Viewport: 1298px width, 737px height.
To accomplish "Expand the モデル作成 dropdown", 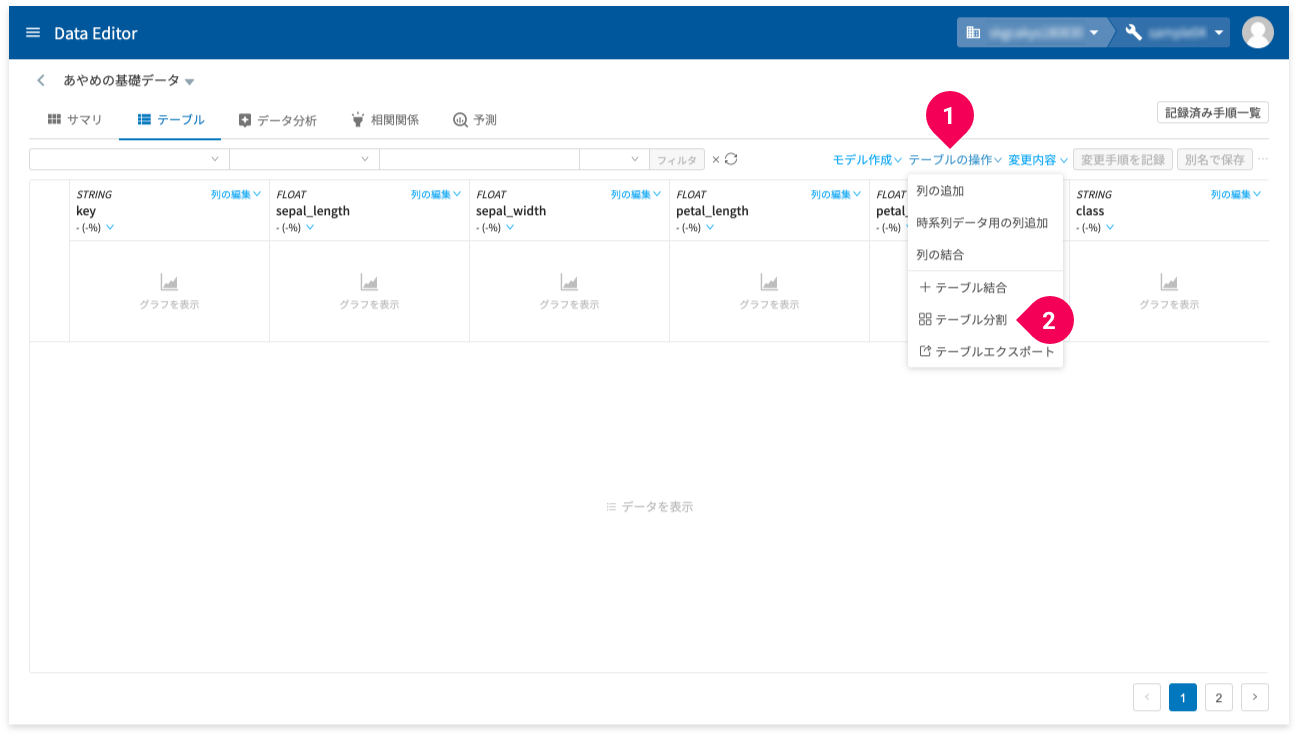I will 866,159.
